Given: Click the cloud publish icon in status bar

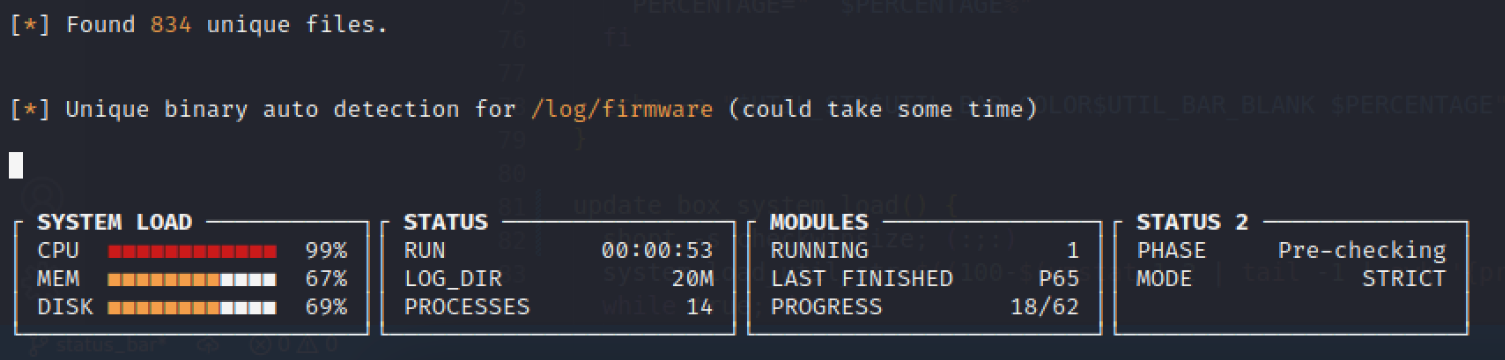Looking at the screenshot, I should (x=208, y=345).
